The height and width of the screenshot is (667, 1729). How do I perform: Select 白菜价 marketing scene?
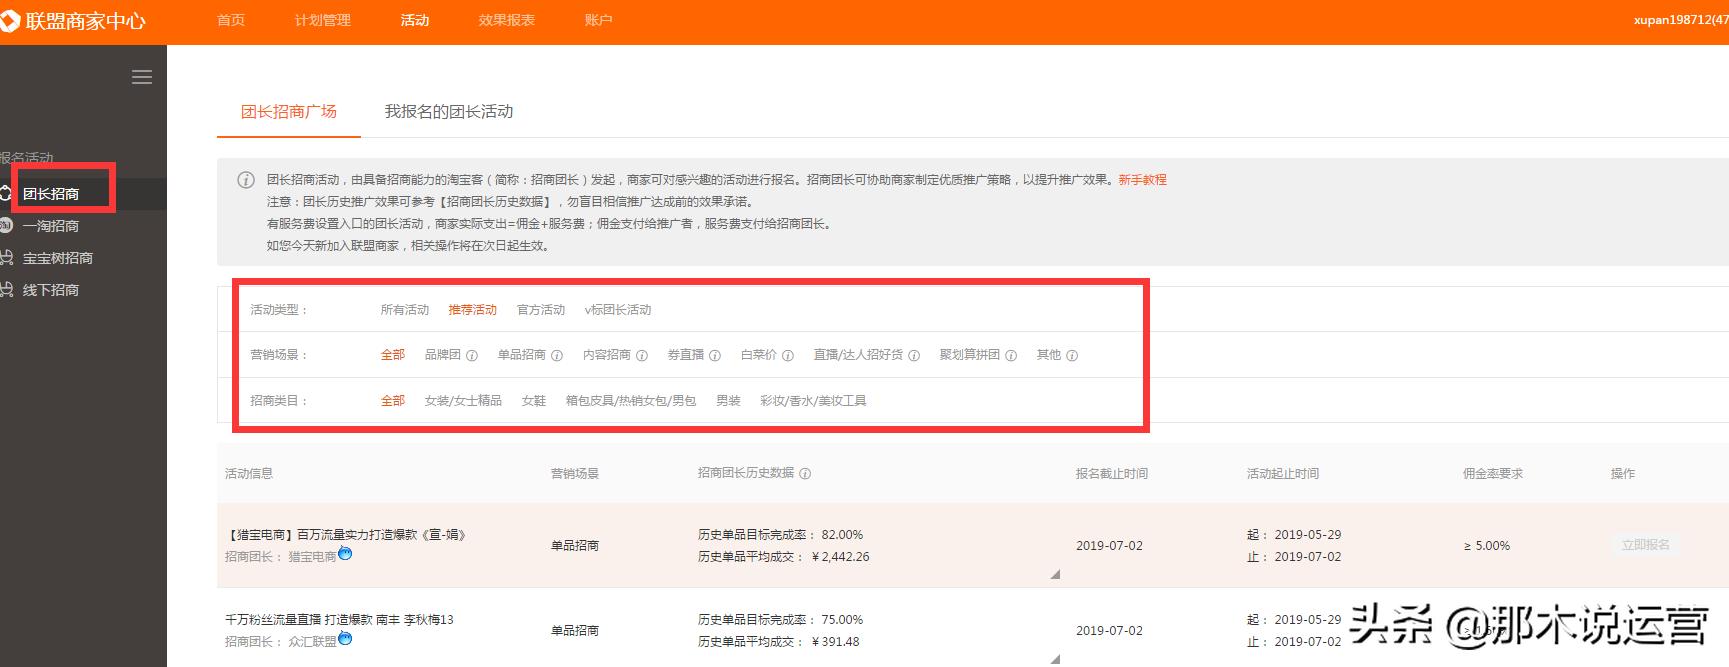[x=759, y=355]
